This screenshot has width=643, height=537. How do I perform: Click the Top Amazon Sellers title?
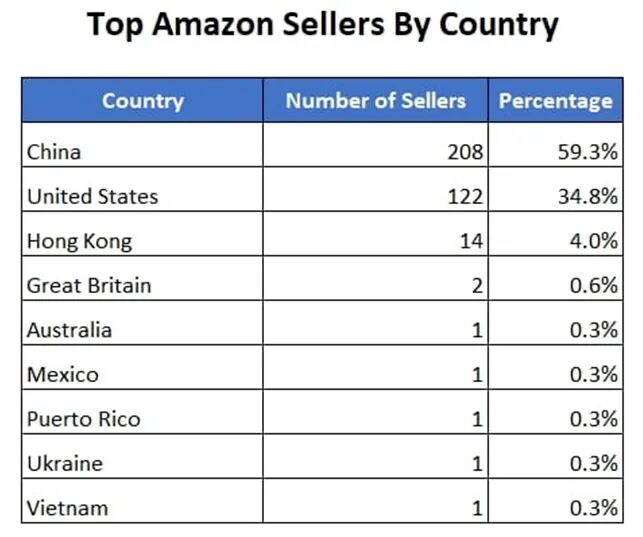pos(323,25)
